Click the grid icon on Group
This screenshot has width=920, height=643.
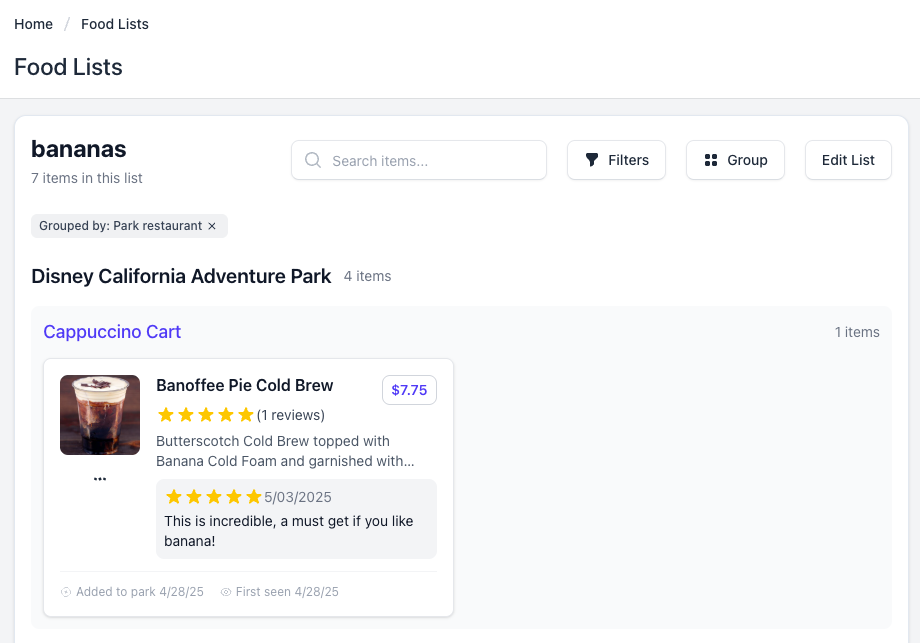pyautogui.click(x=711, y=160)
